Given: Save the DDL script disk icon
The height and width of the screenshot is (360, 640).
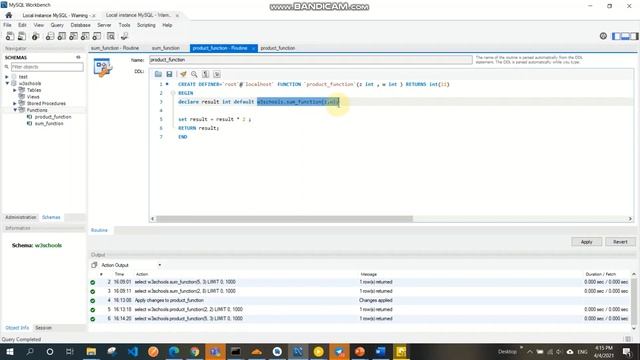Looking at the screenshot, I should (169, 74).
